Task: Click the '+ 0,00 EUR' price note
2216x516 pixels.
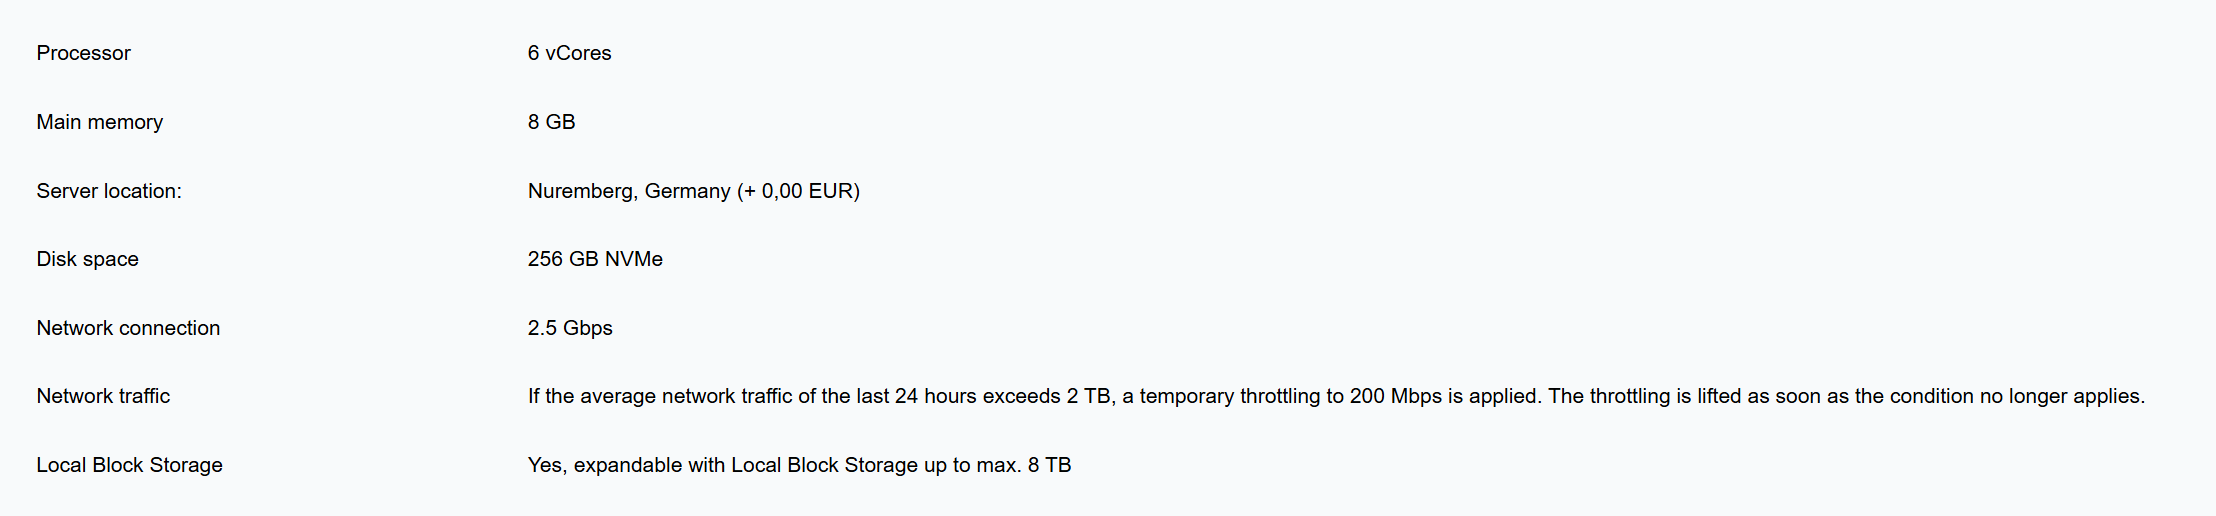Action: point(798,191)
